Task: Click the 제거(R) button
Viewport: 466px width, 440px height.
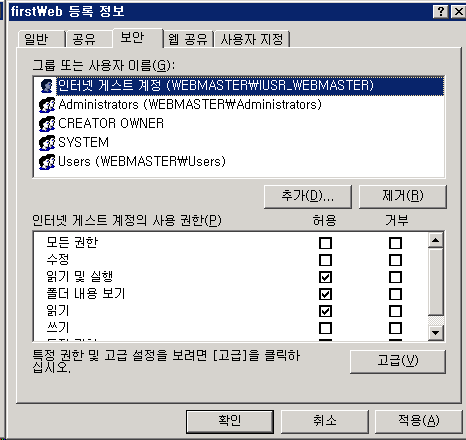Action: (403, 197)
